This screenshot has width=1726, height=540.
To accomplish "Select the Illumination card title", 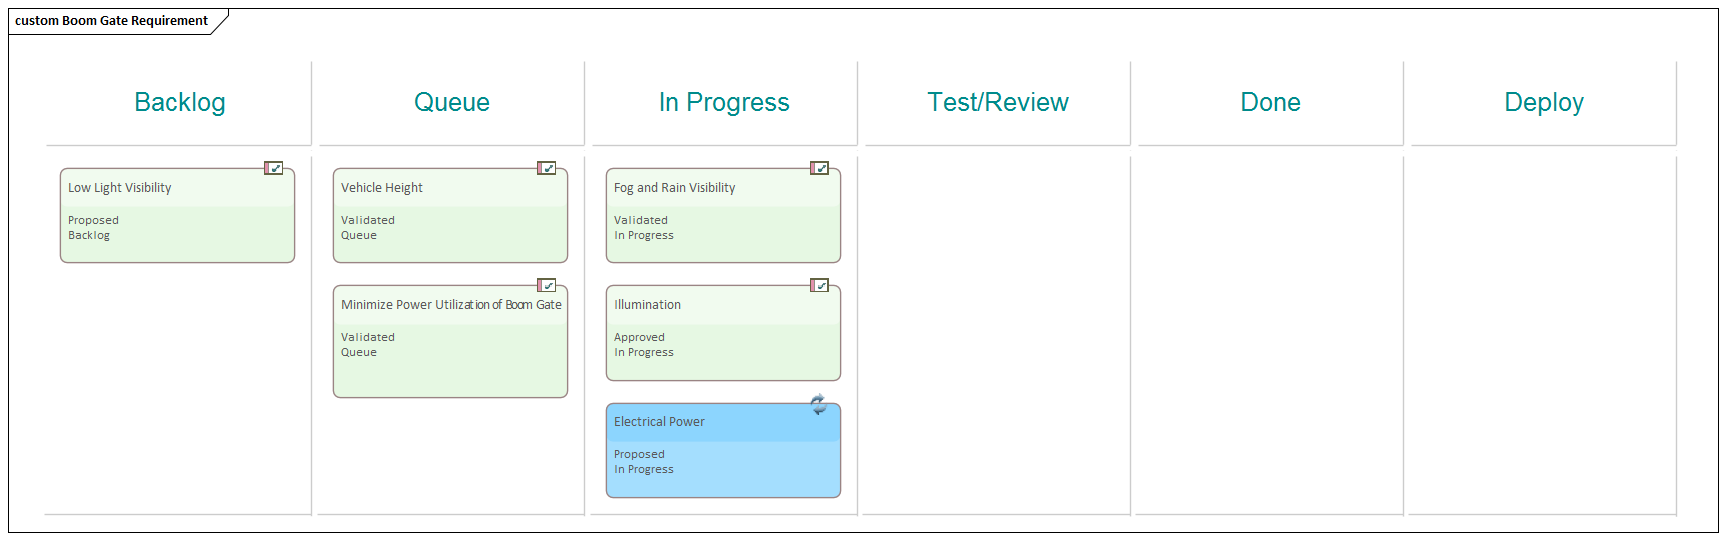I will (647, 305).
